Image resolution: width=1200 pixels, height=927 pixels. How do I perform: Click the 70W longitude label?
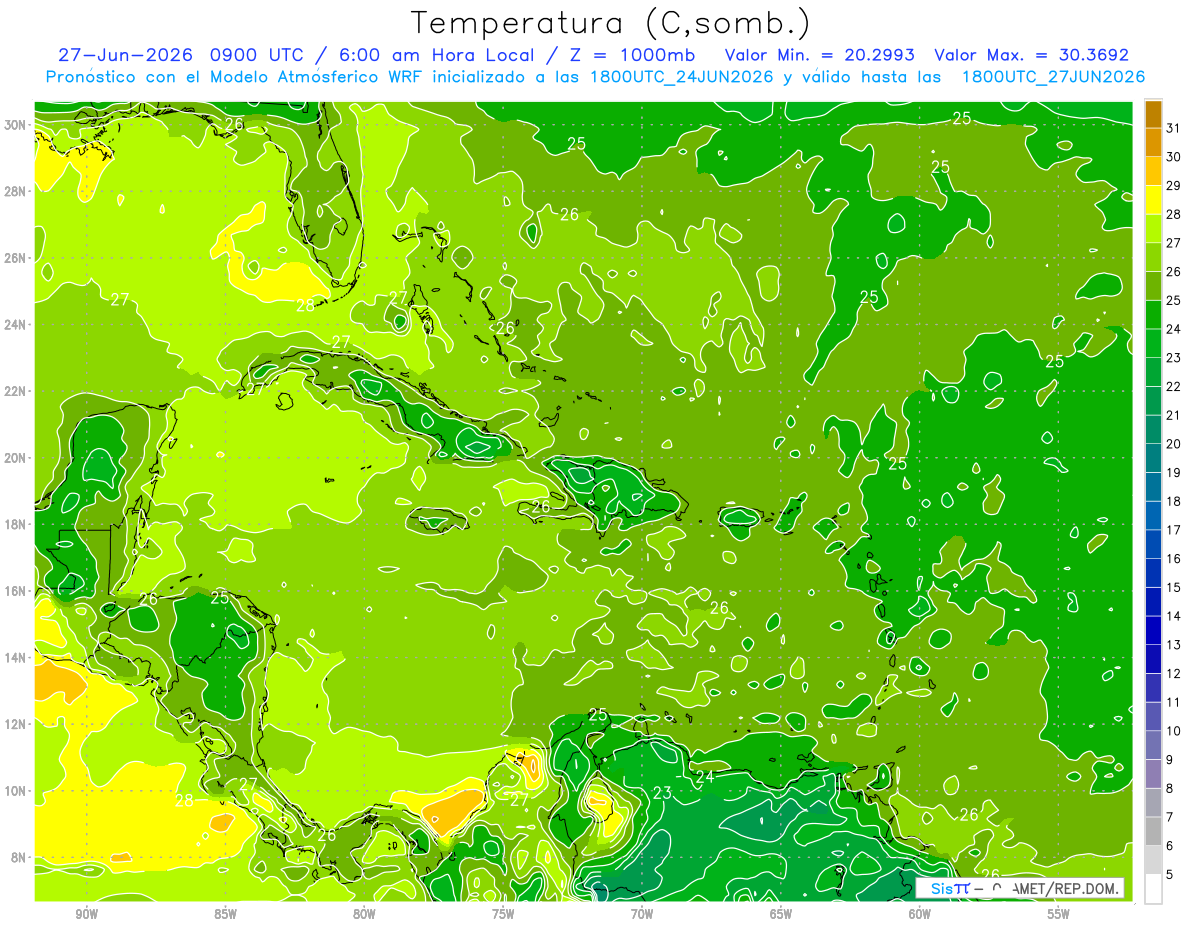(642, 915)
